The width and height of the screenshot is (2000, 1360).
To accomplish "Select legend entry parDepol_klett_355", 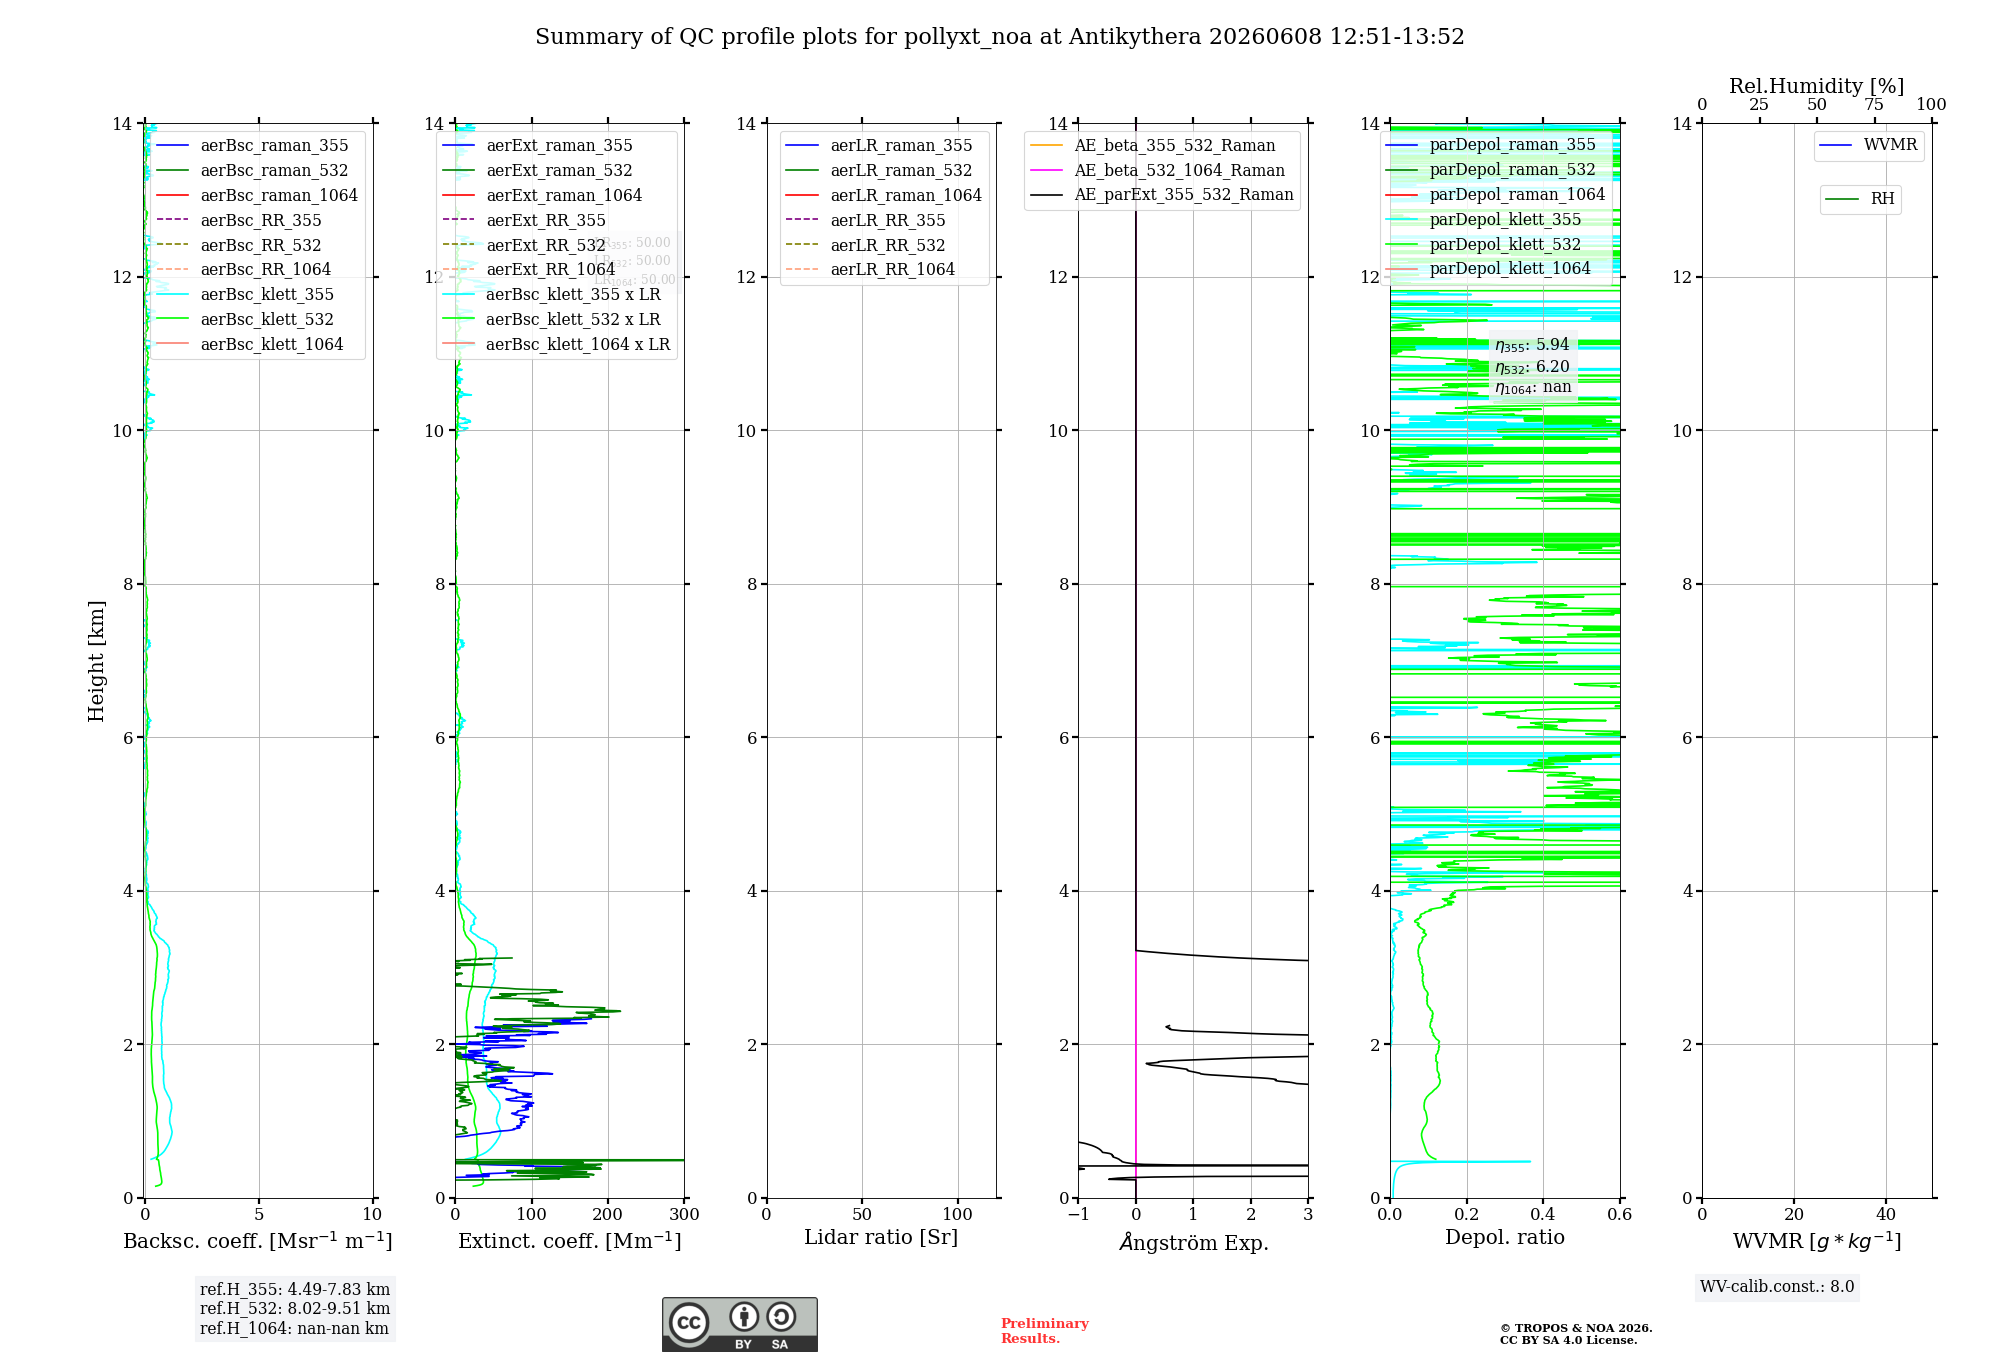I will point(1484,220).
